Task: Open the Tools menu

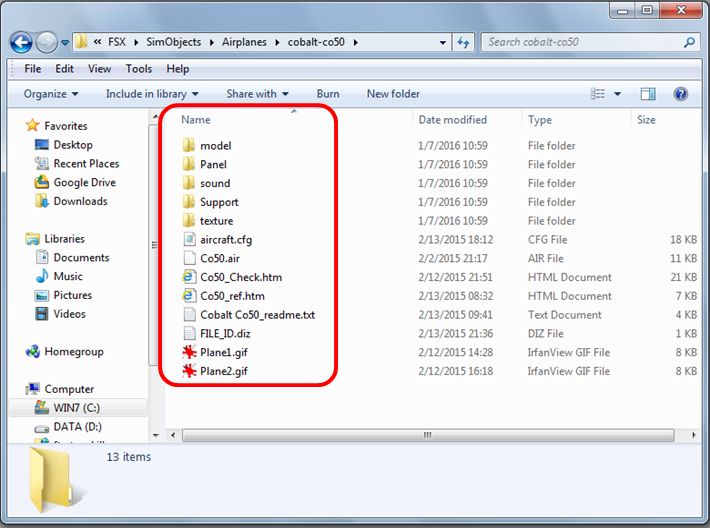Action: point(139,69)
